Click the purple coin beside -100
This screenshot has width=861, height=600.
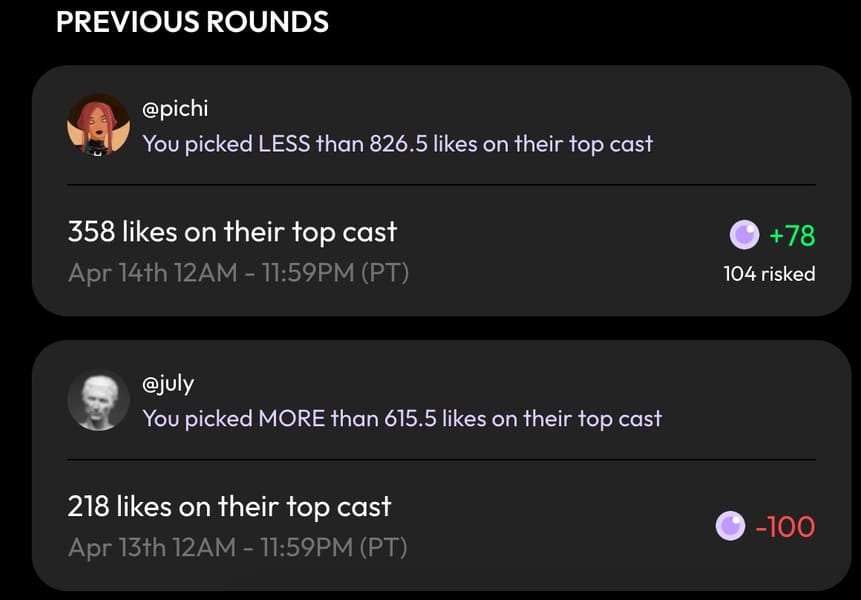coord(731,526)
